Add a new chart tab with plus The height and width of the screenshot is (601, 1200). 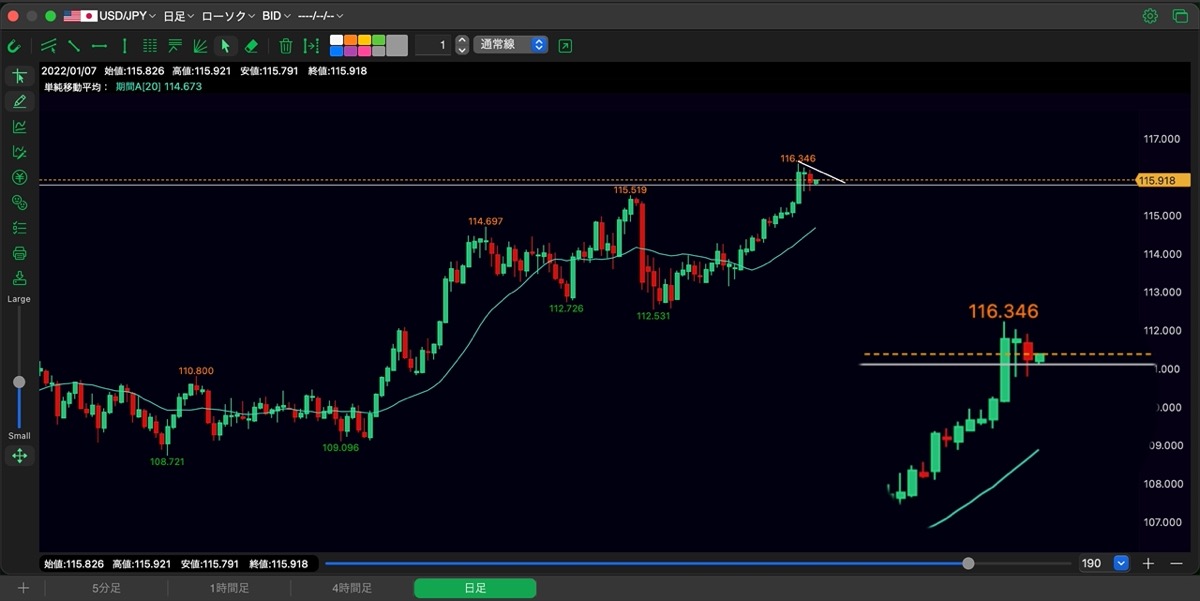[x=23, y=588]
